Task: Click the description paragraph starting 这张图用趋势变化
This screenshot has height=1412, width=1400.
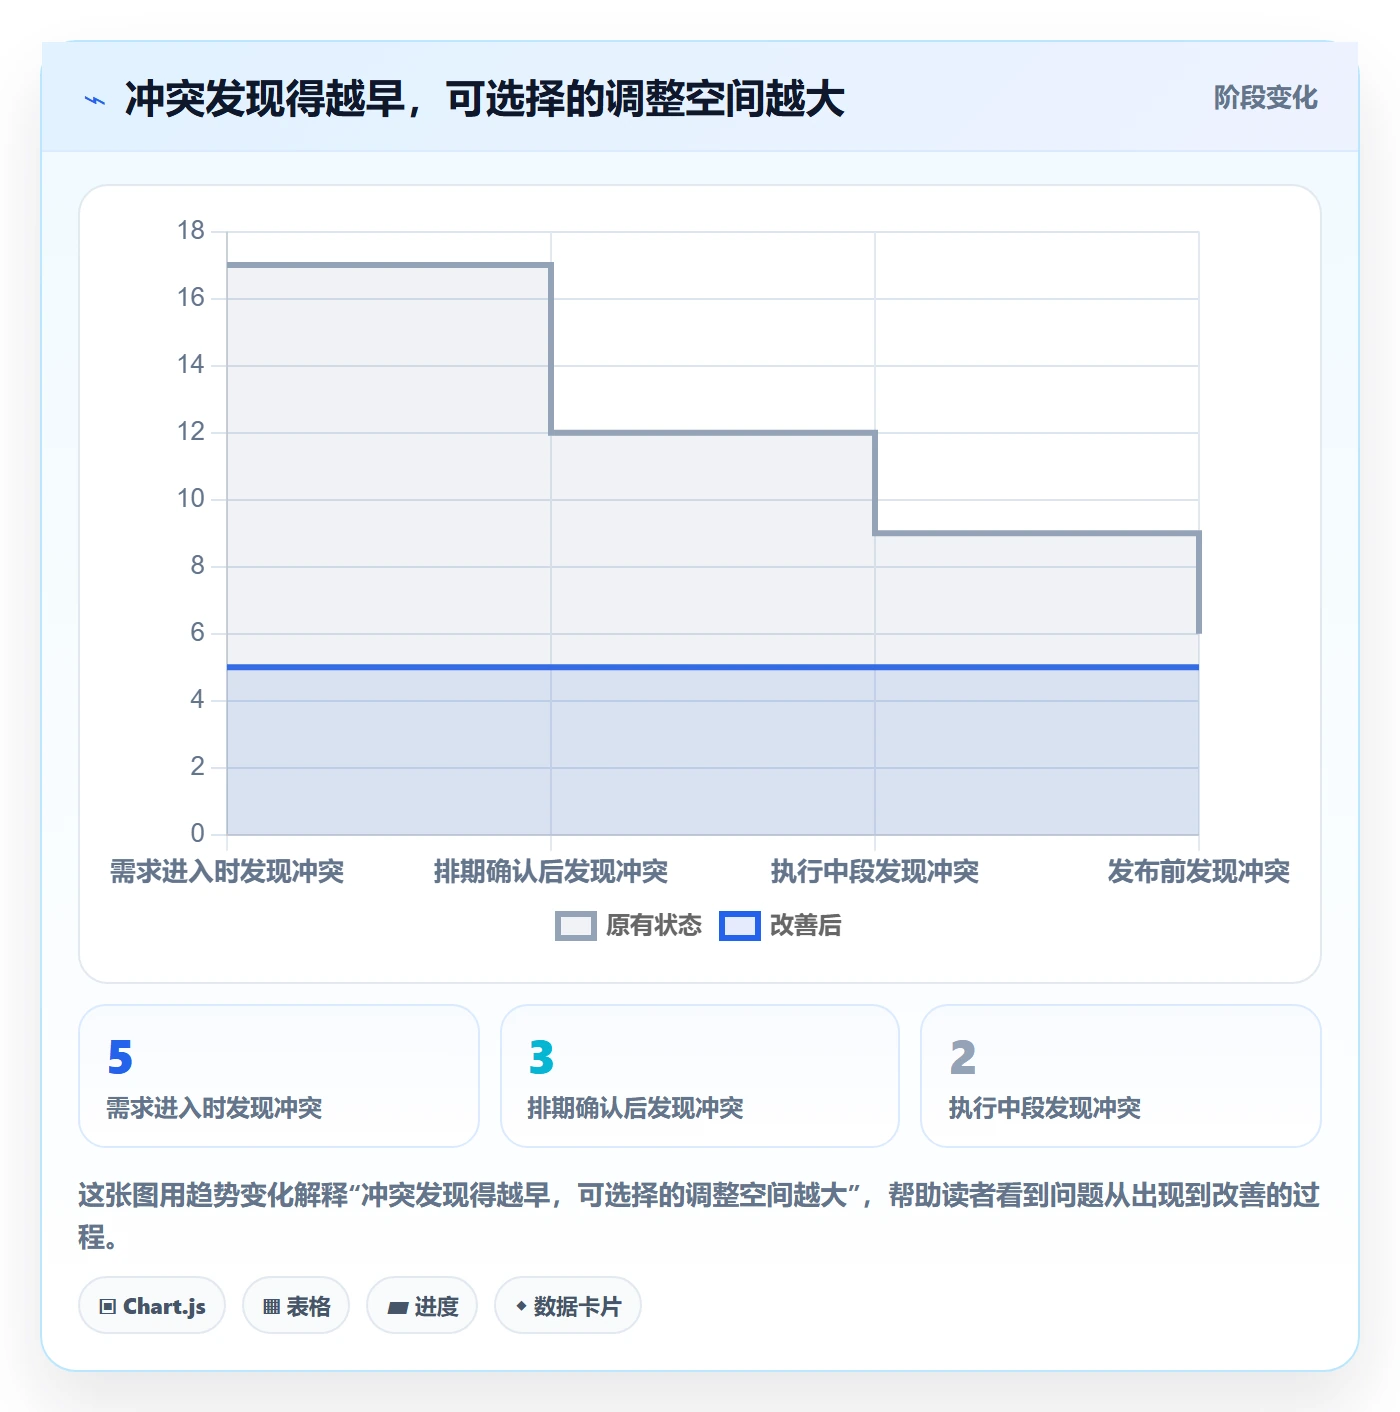Action: click(699, 1216)
